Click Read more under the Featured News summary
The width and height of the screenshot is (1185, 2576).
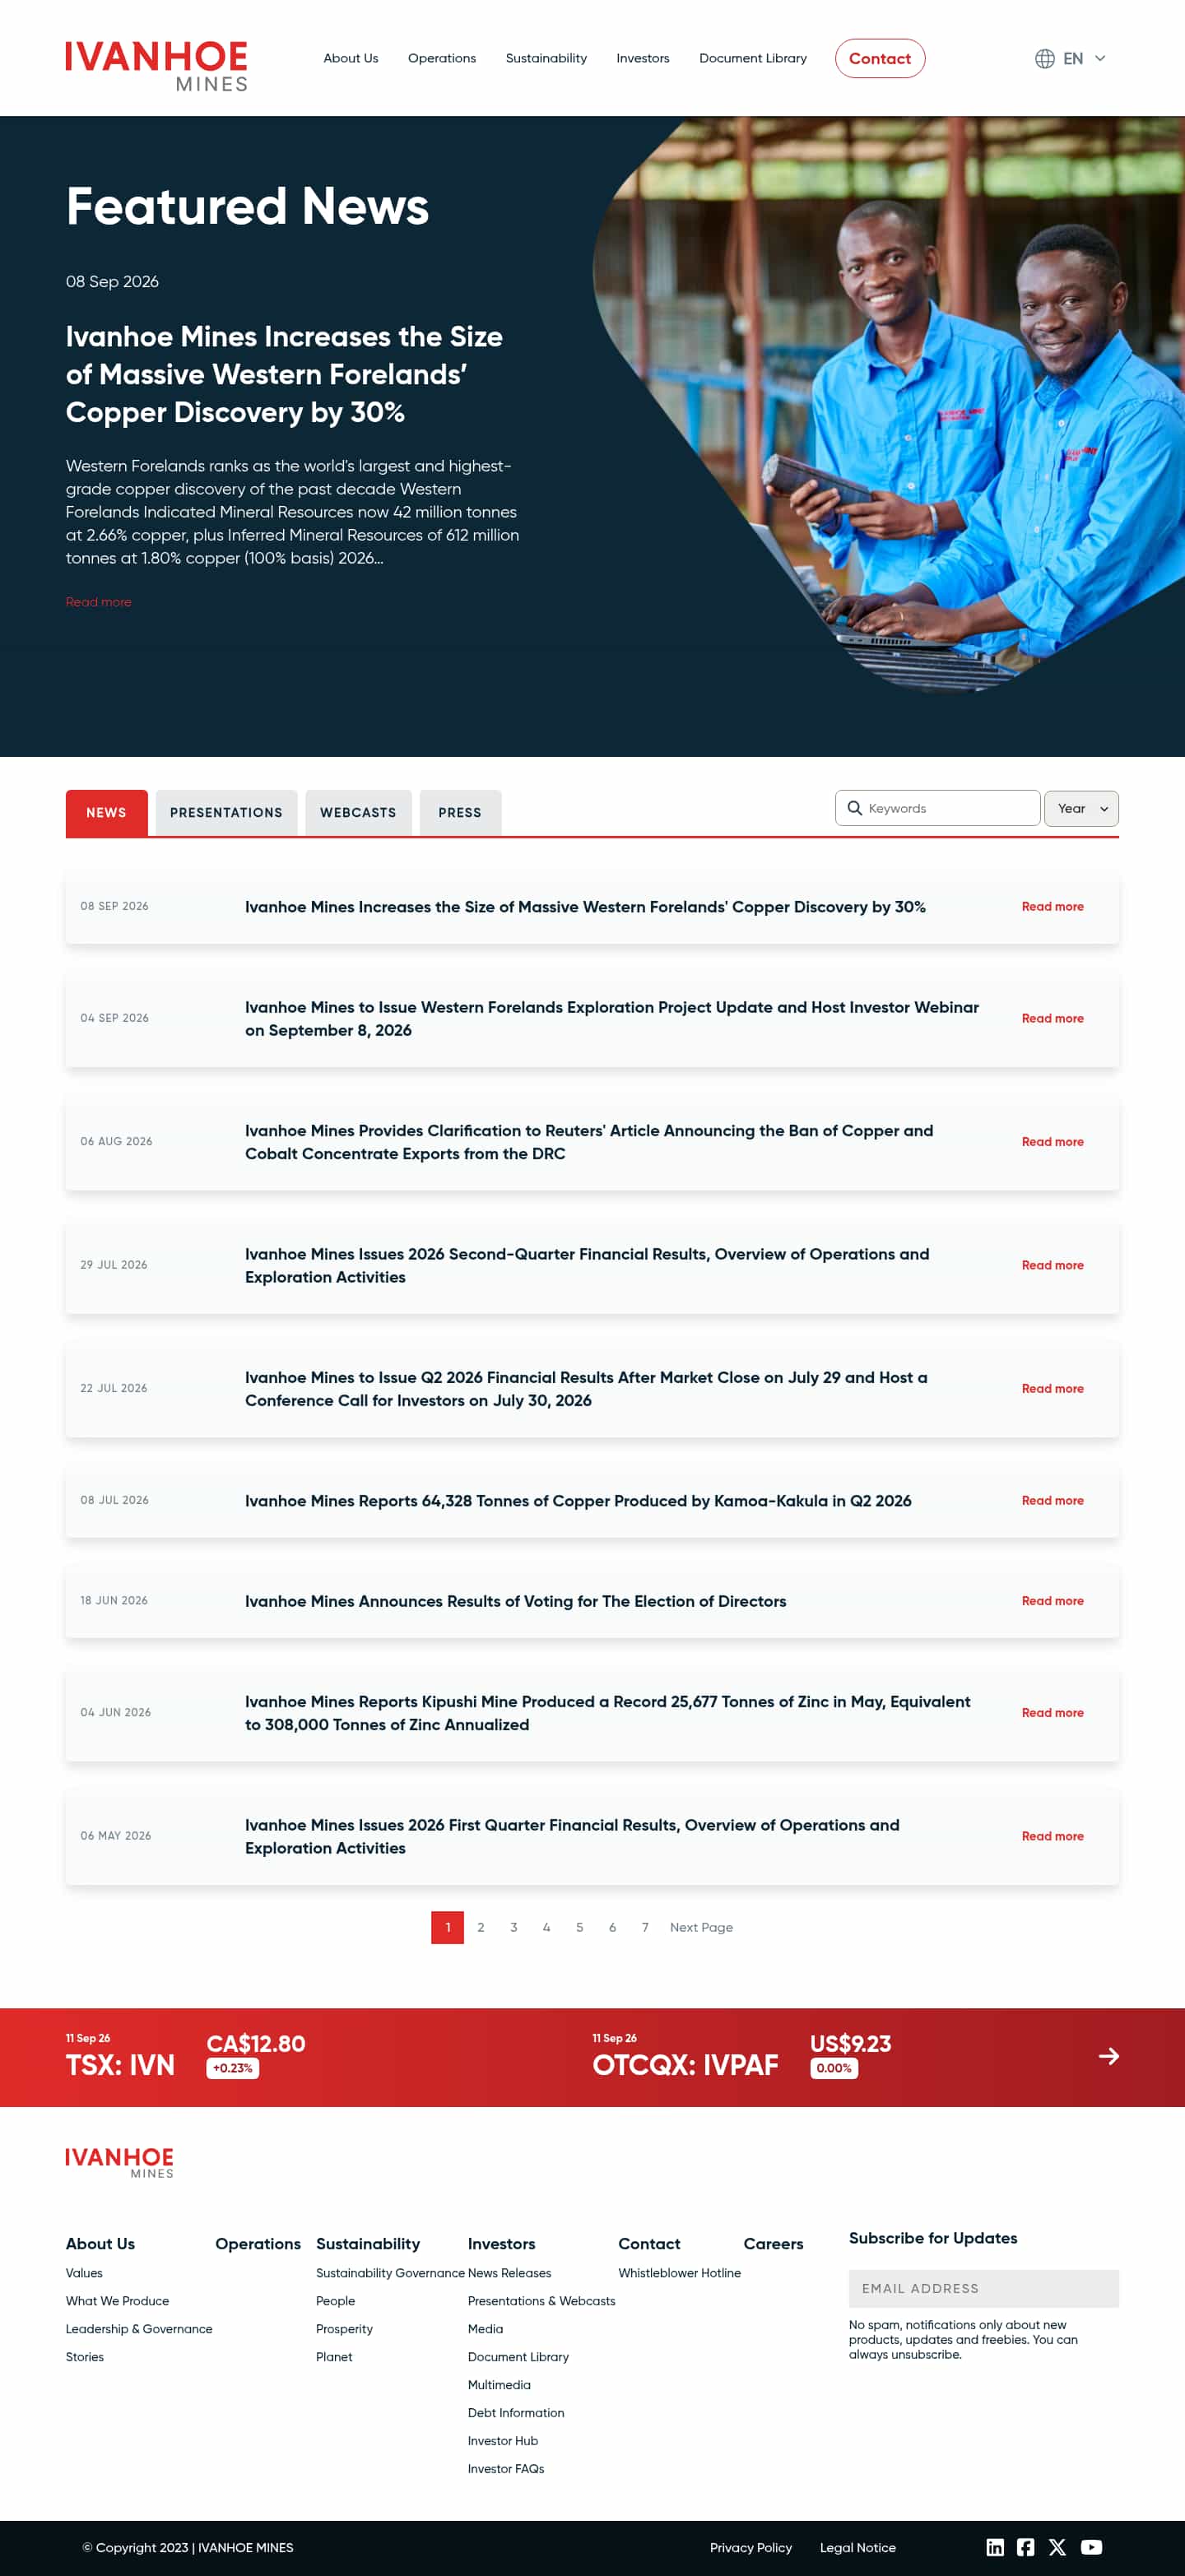99,602
